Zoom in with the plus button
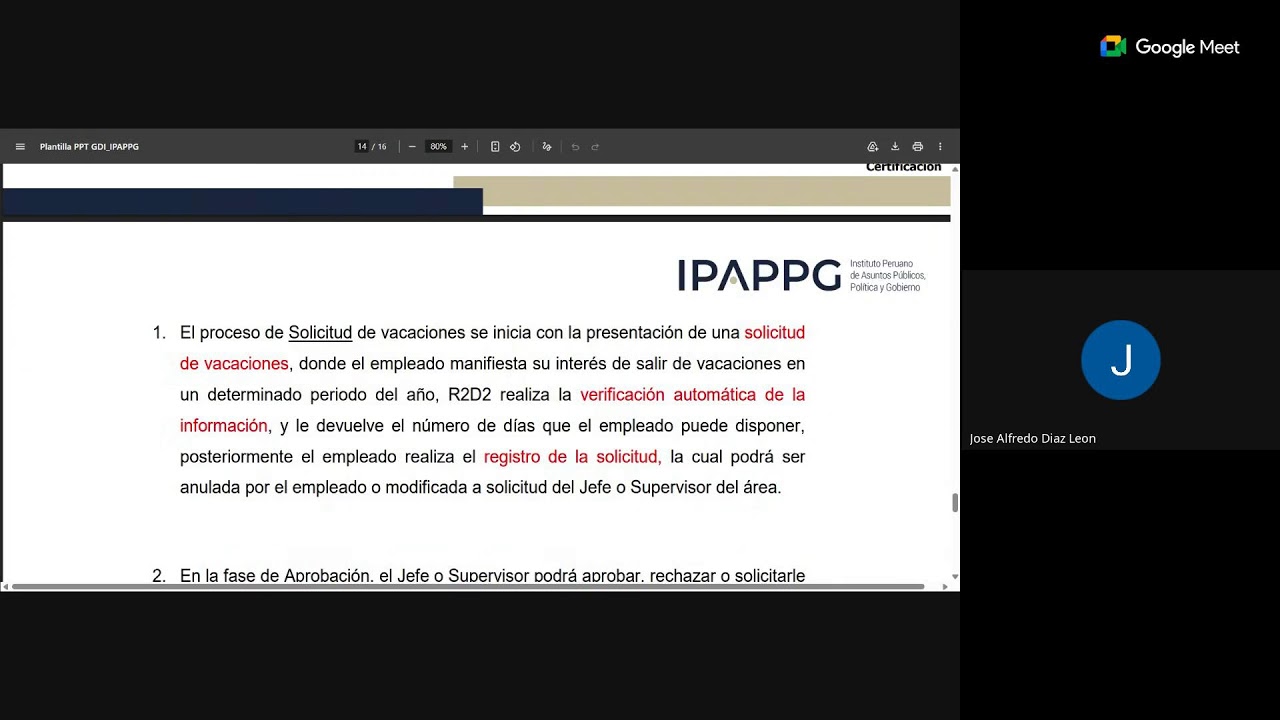Viewport: 1280px width, 720px height. point(464,147)
